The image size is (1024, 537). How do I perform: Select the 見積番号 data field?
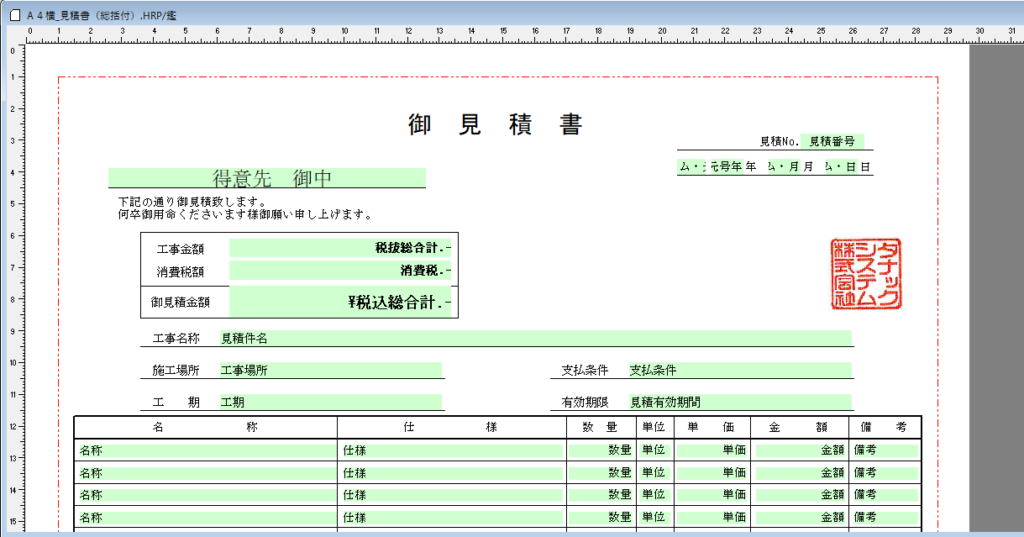832,141
